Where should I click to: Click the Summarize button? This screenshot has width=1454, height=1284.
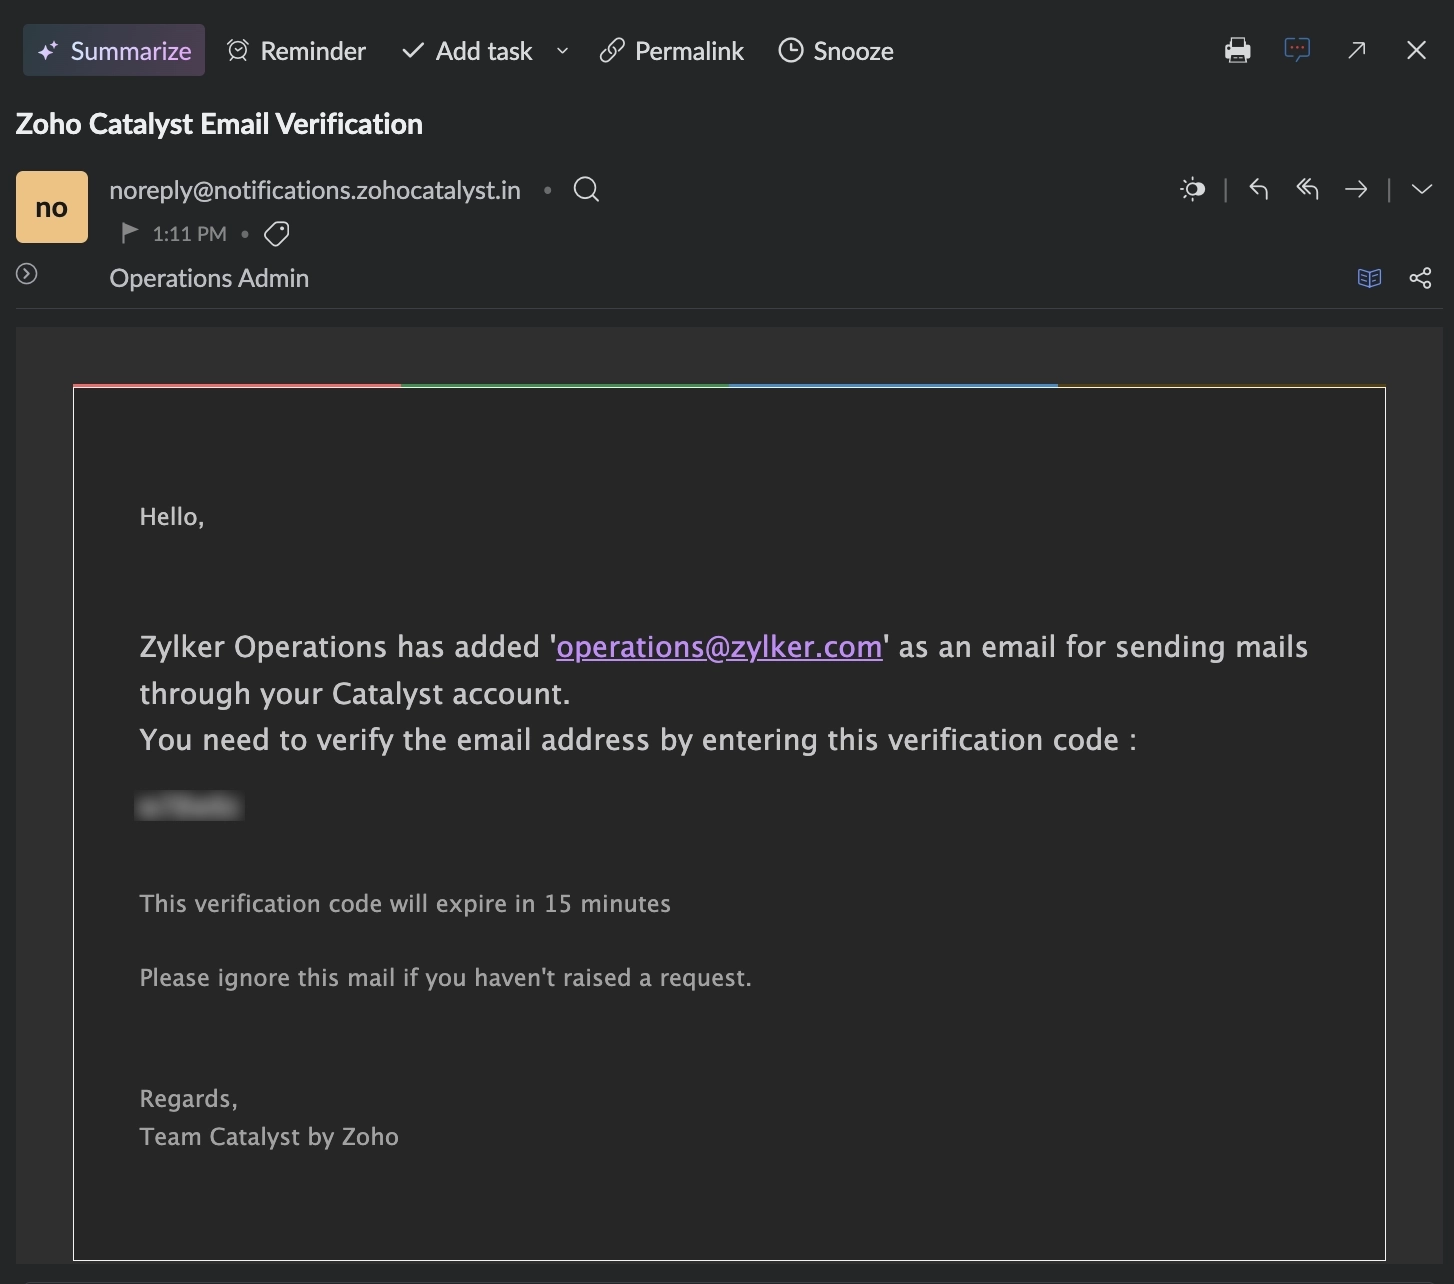(x=114, y=51)
